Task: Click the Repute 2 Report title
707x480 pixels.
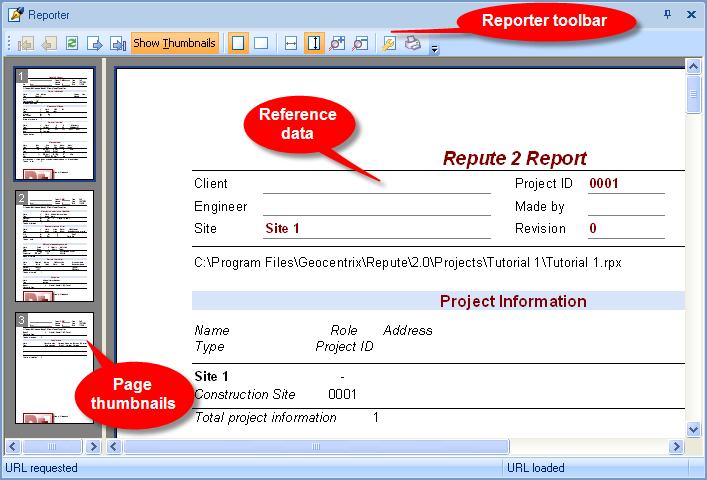Action: 514,158
